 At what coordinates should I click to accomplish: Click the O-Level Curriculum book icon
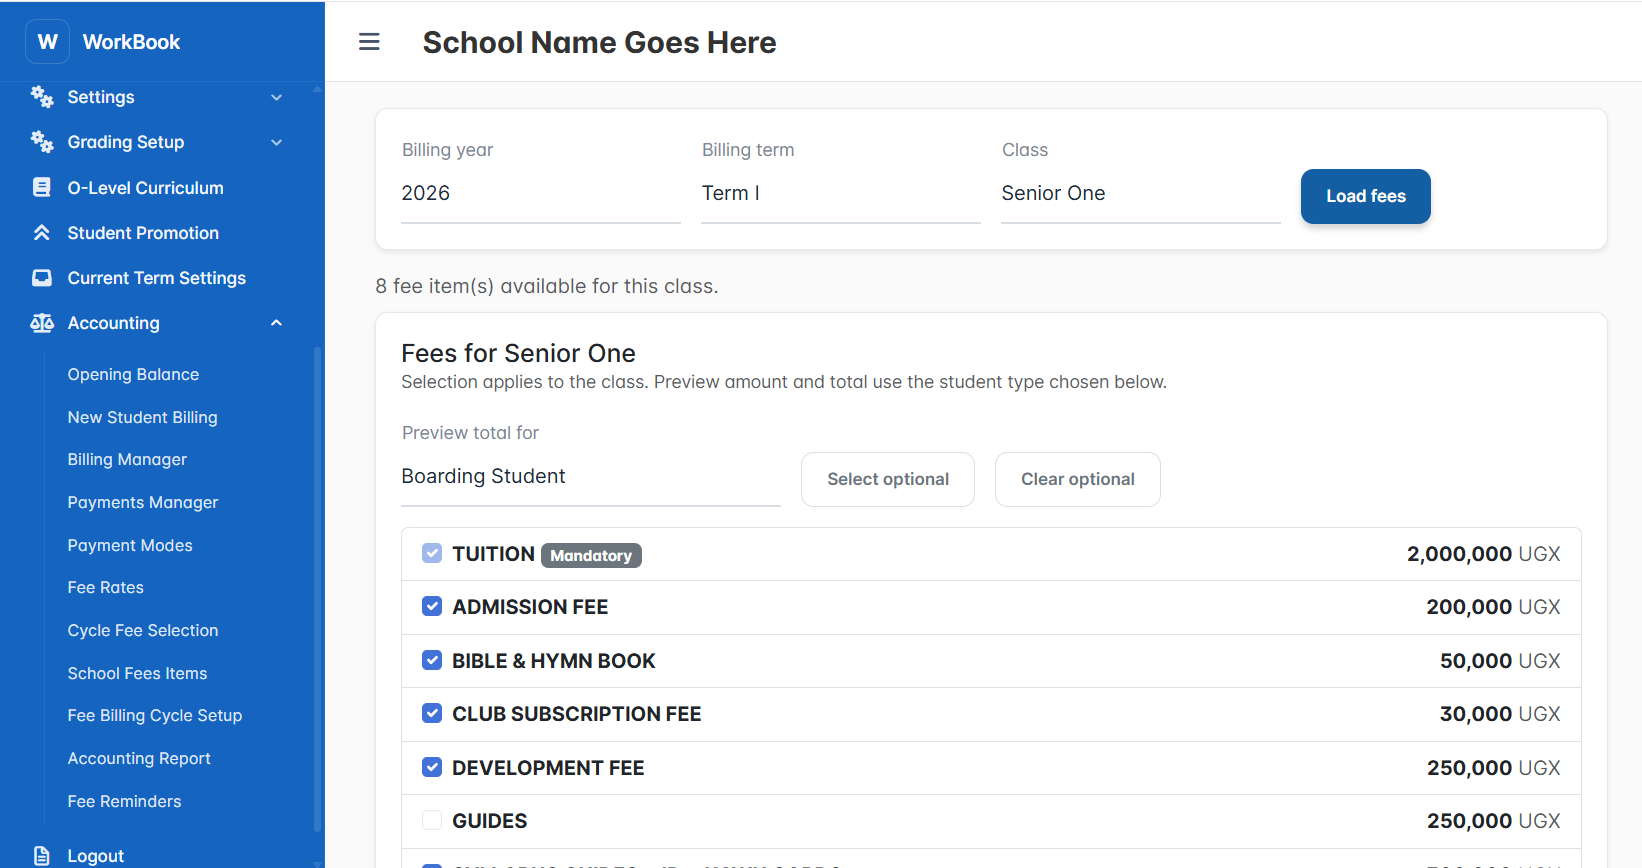coord(42,187)
